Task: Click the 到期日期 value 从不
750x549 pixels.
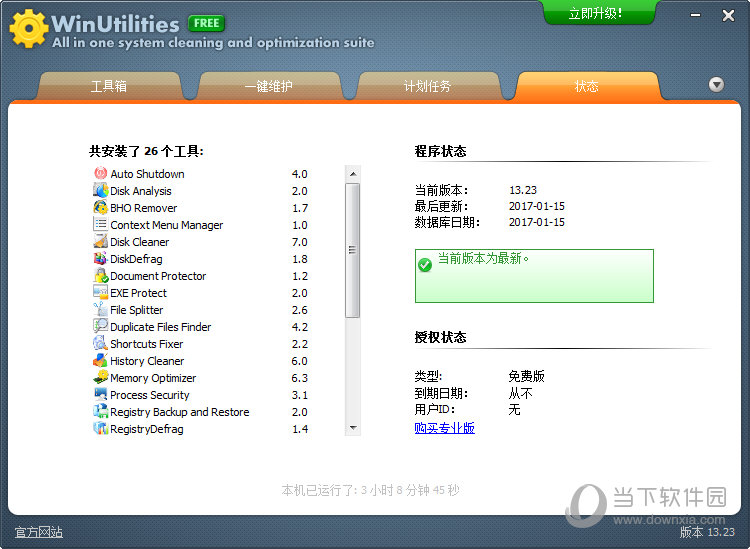Action: pyautogui.click(x=520, y=393)
